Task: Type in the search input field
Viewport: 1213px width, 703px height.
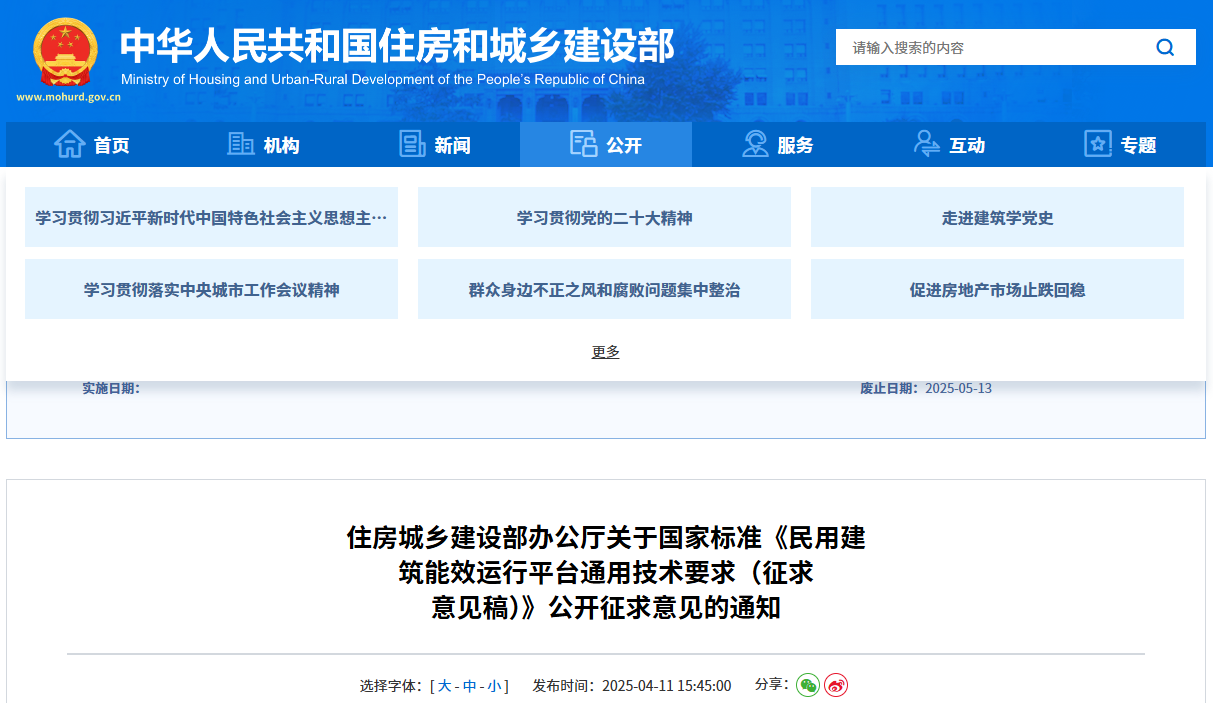Action: (990, 47)
